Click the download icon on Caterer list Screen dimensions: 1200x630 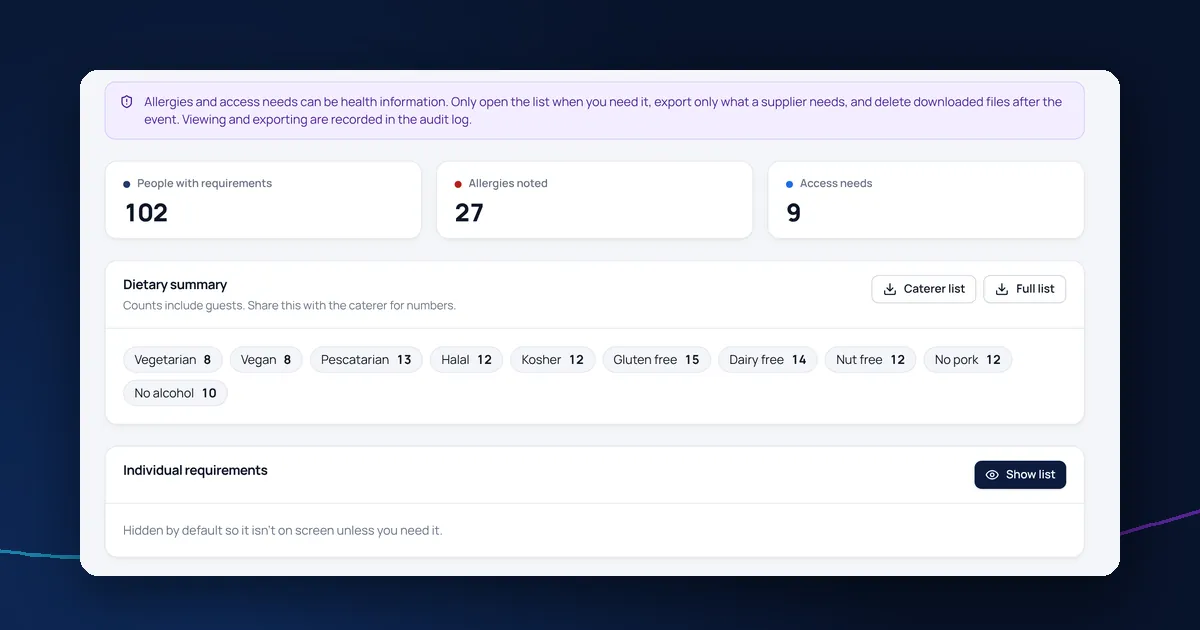coord(890,289)
